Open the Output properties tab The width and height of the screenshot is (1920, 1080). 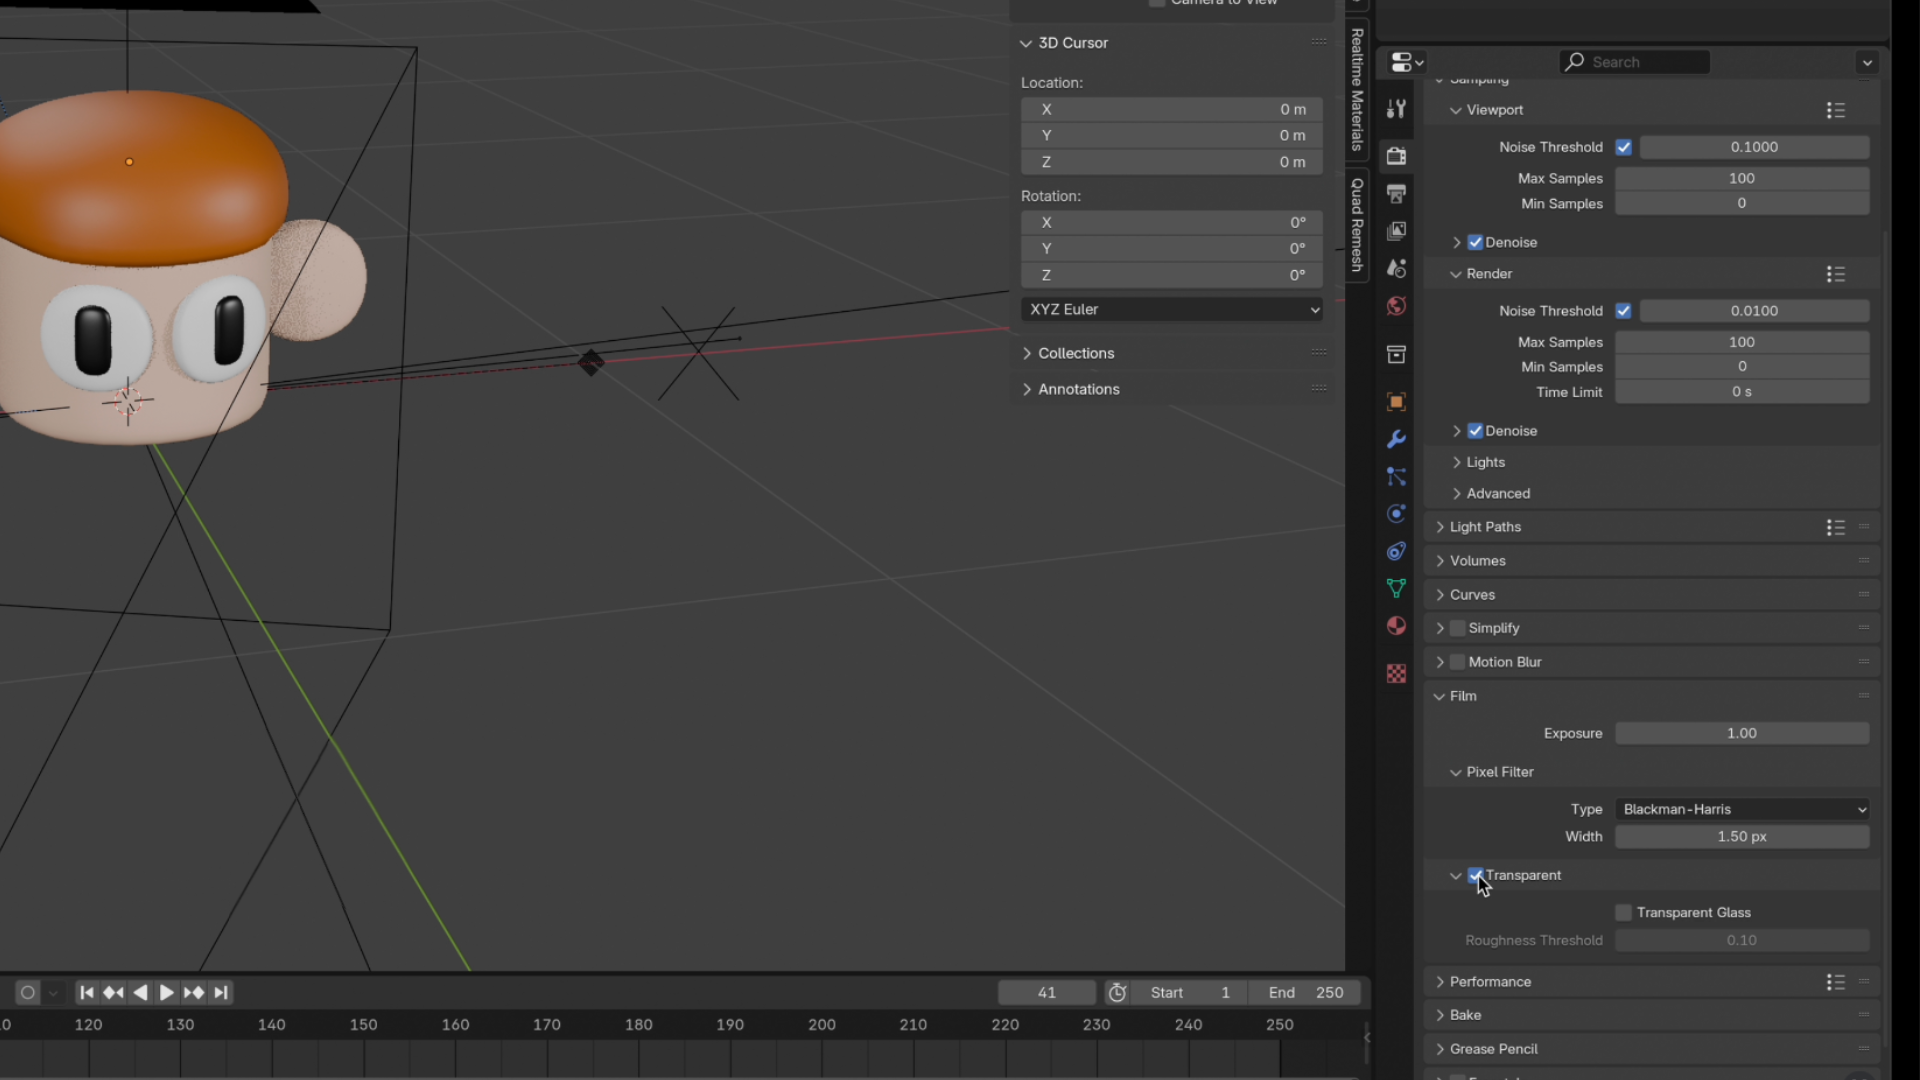pos(1396,193)
